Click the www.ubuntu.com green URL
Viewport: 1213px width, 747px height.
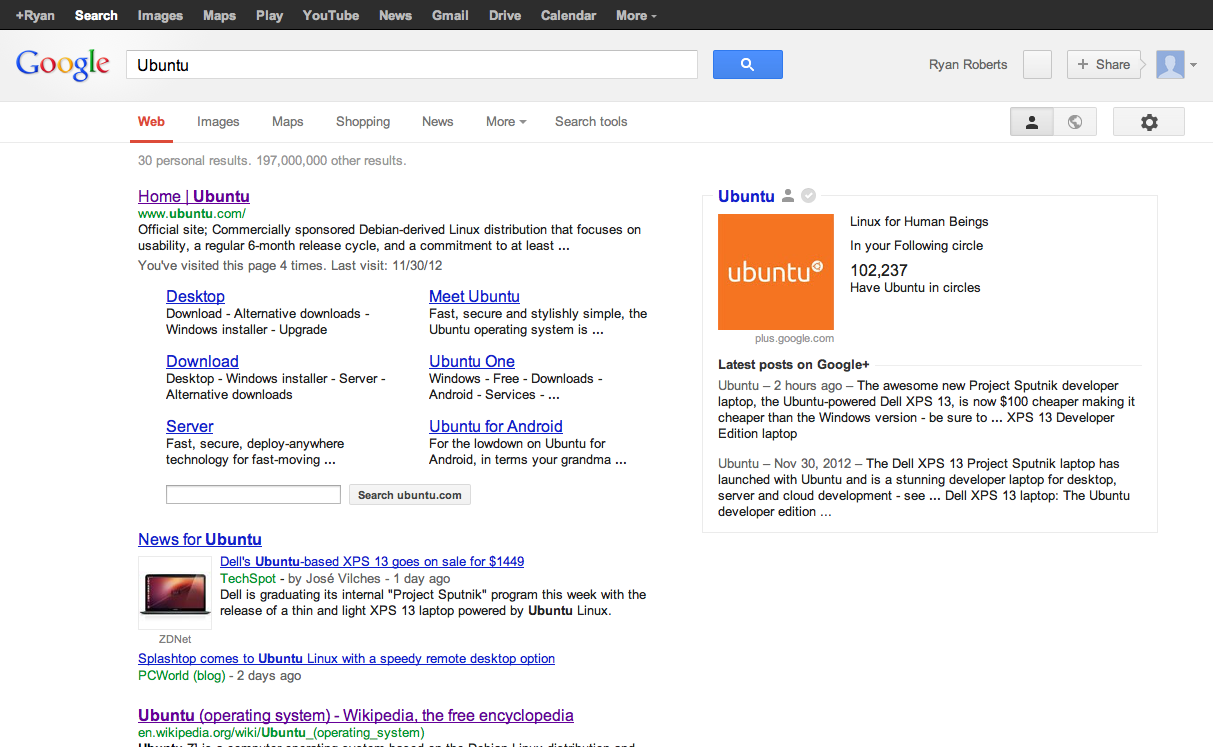pos(192,213)
